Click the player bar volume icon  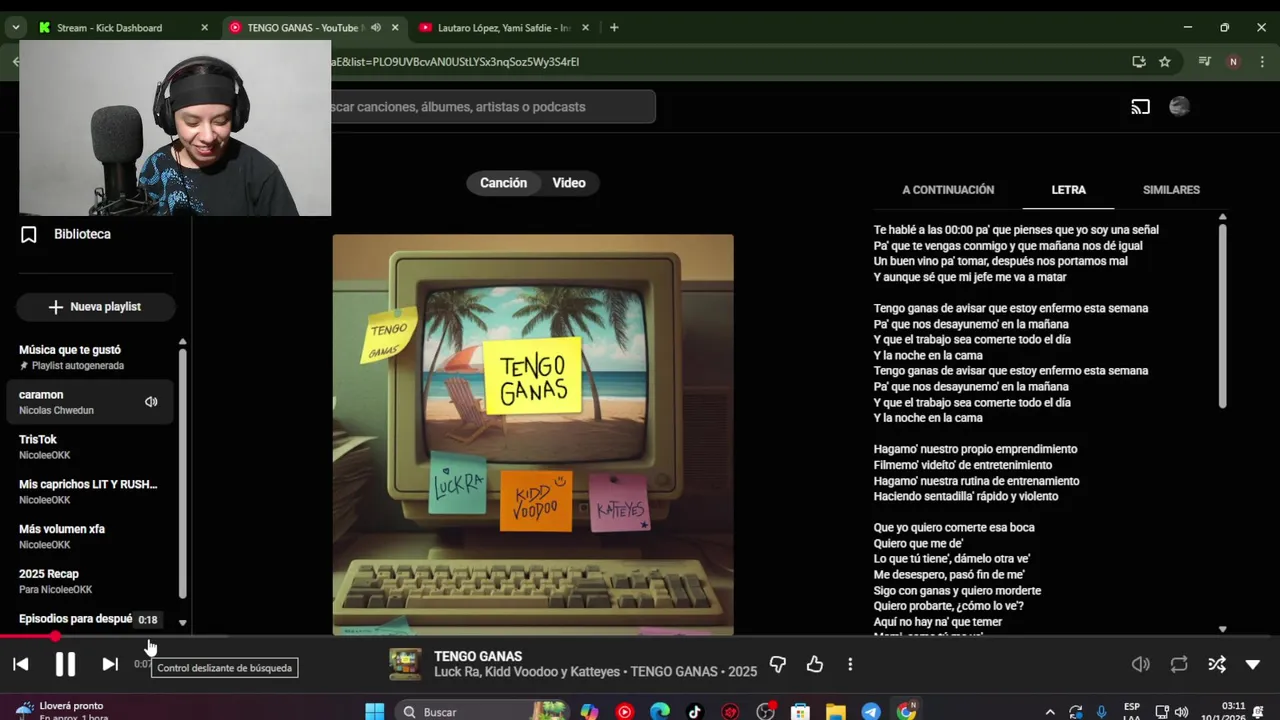click(x=1140, y=664)
